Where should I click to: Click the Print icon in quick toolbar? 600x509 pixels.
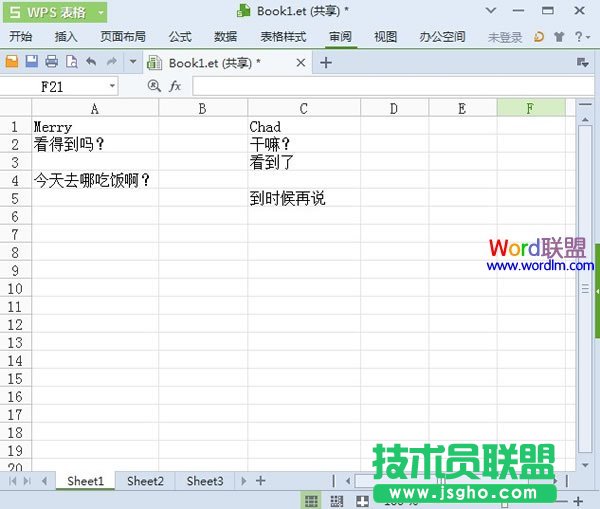[51, 62]
